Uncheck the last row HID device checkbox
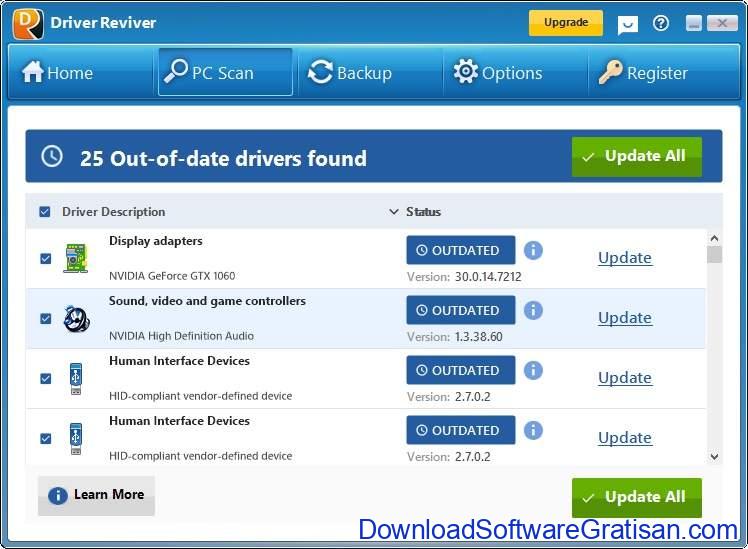The image size is (748, 549). point(46,438)
